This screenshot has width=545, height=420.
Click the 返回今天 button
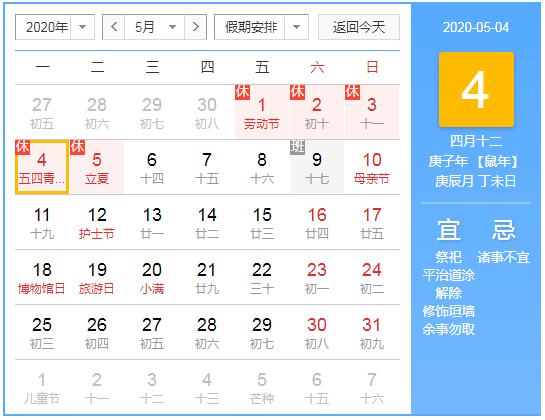coord(359,27)
